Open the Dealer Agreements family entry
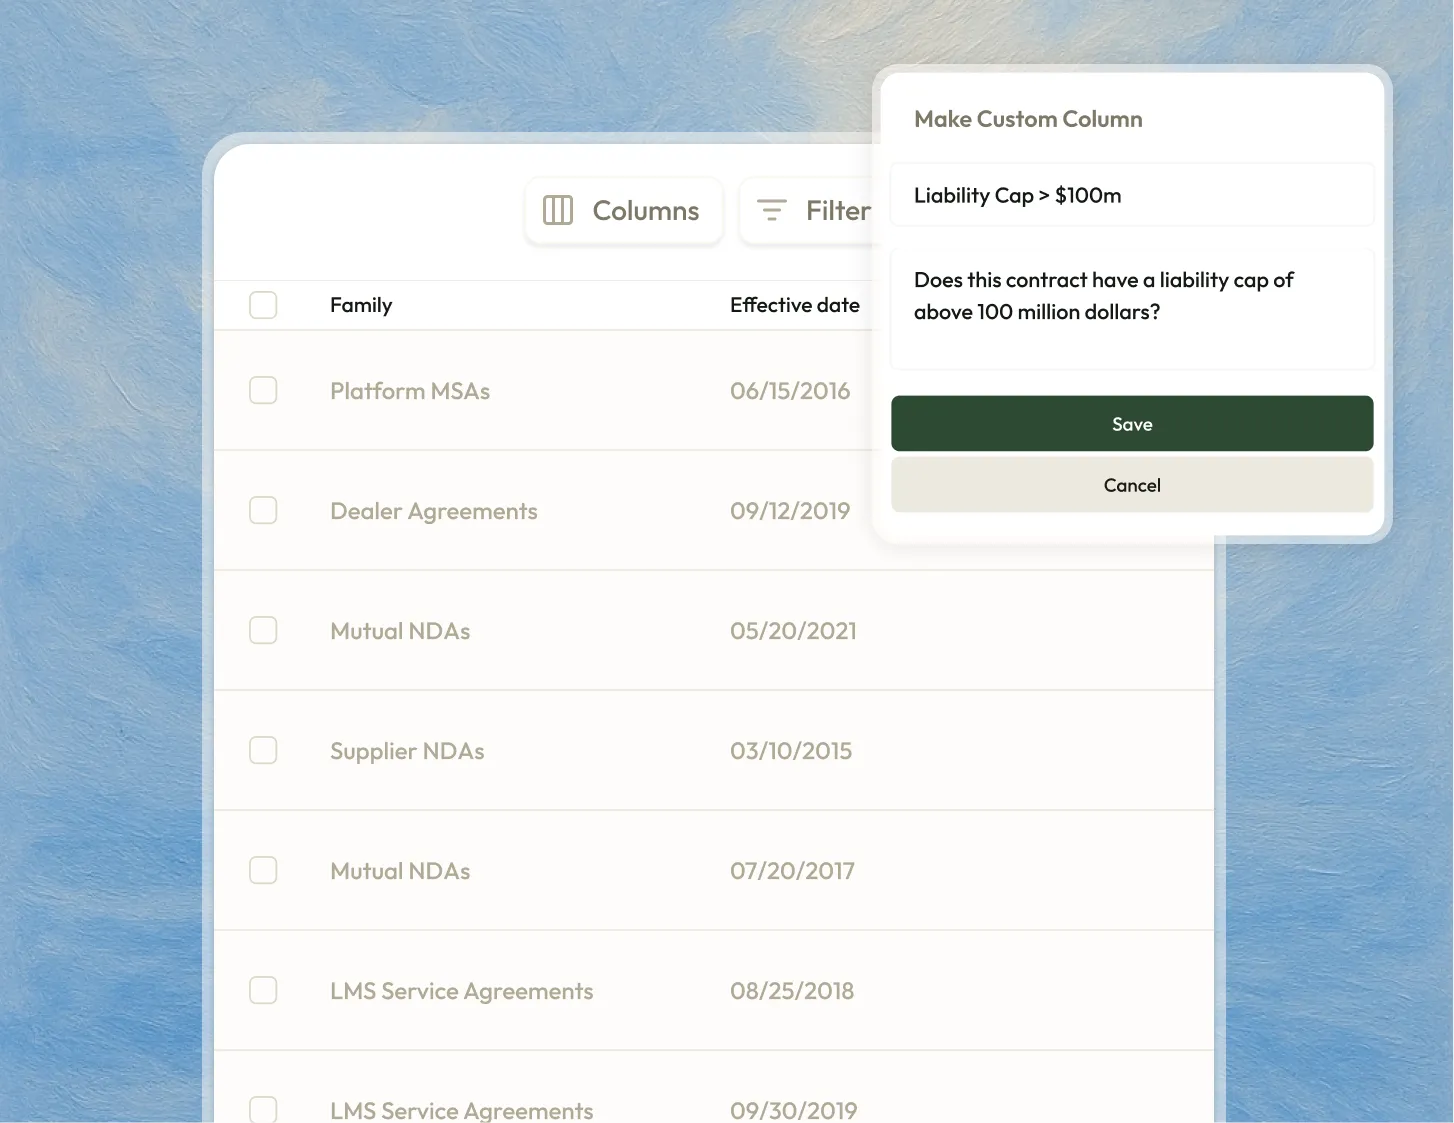 (433, 511)
